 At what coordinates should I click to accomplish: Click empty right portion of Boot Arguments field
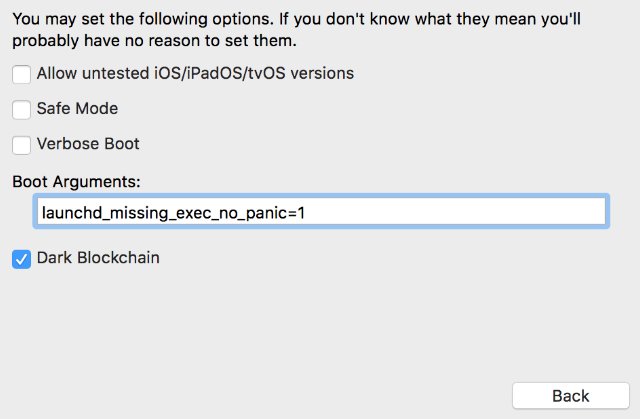[470, 212]
